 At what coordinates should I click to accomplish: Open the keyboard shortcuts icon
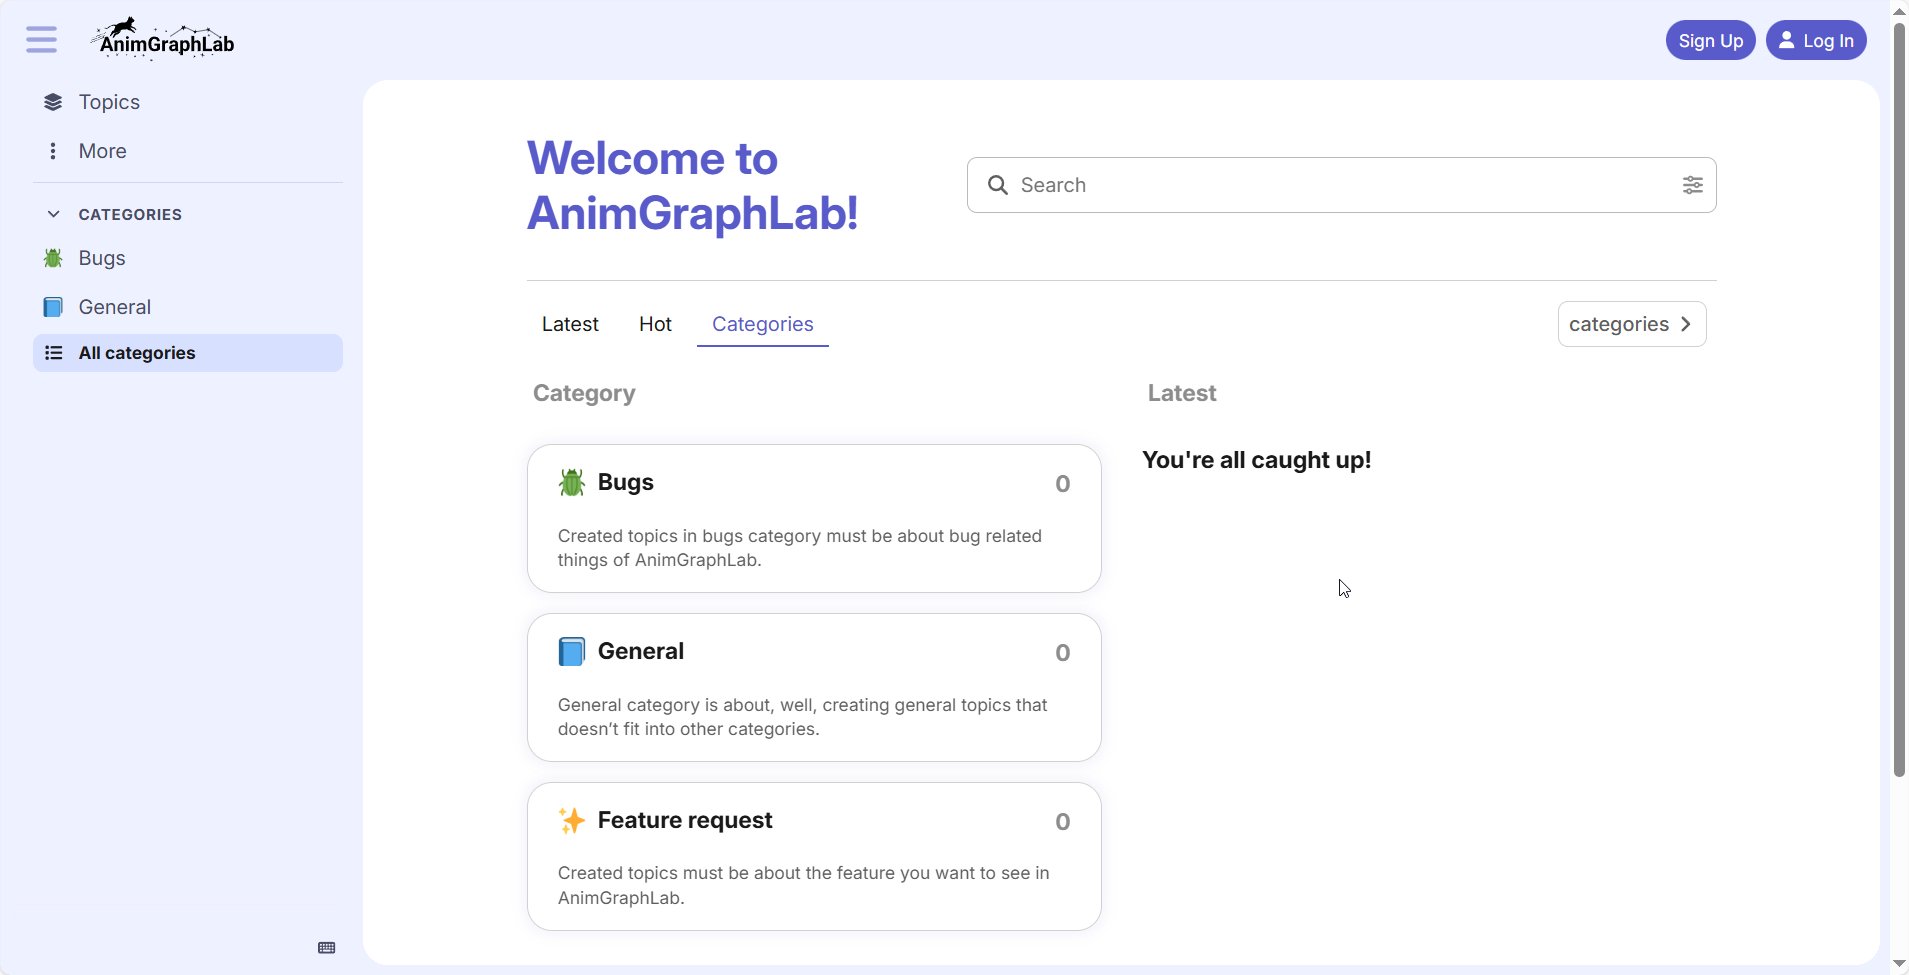coord(326,948)
